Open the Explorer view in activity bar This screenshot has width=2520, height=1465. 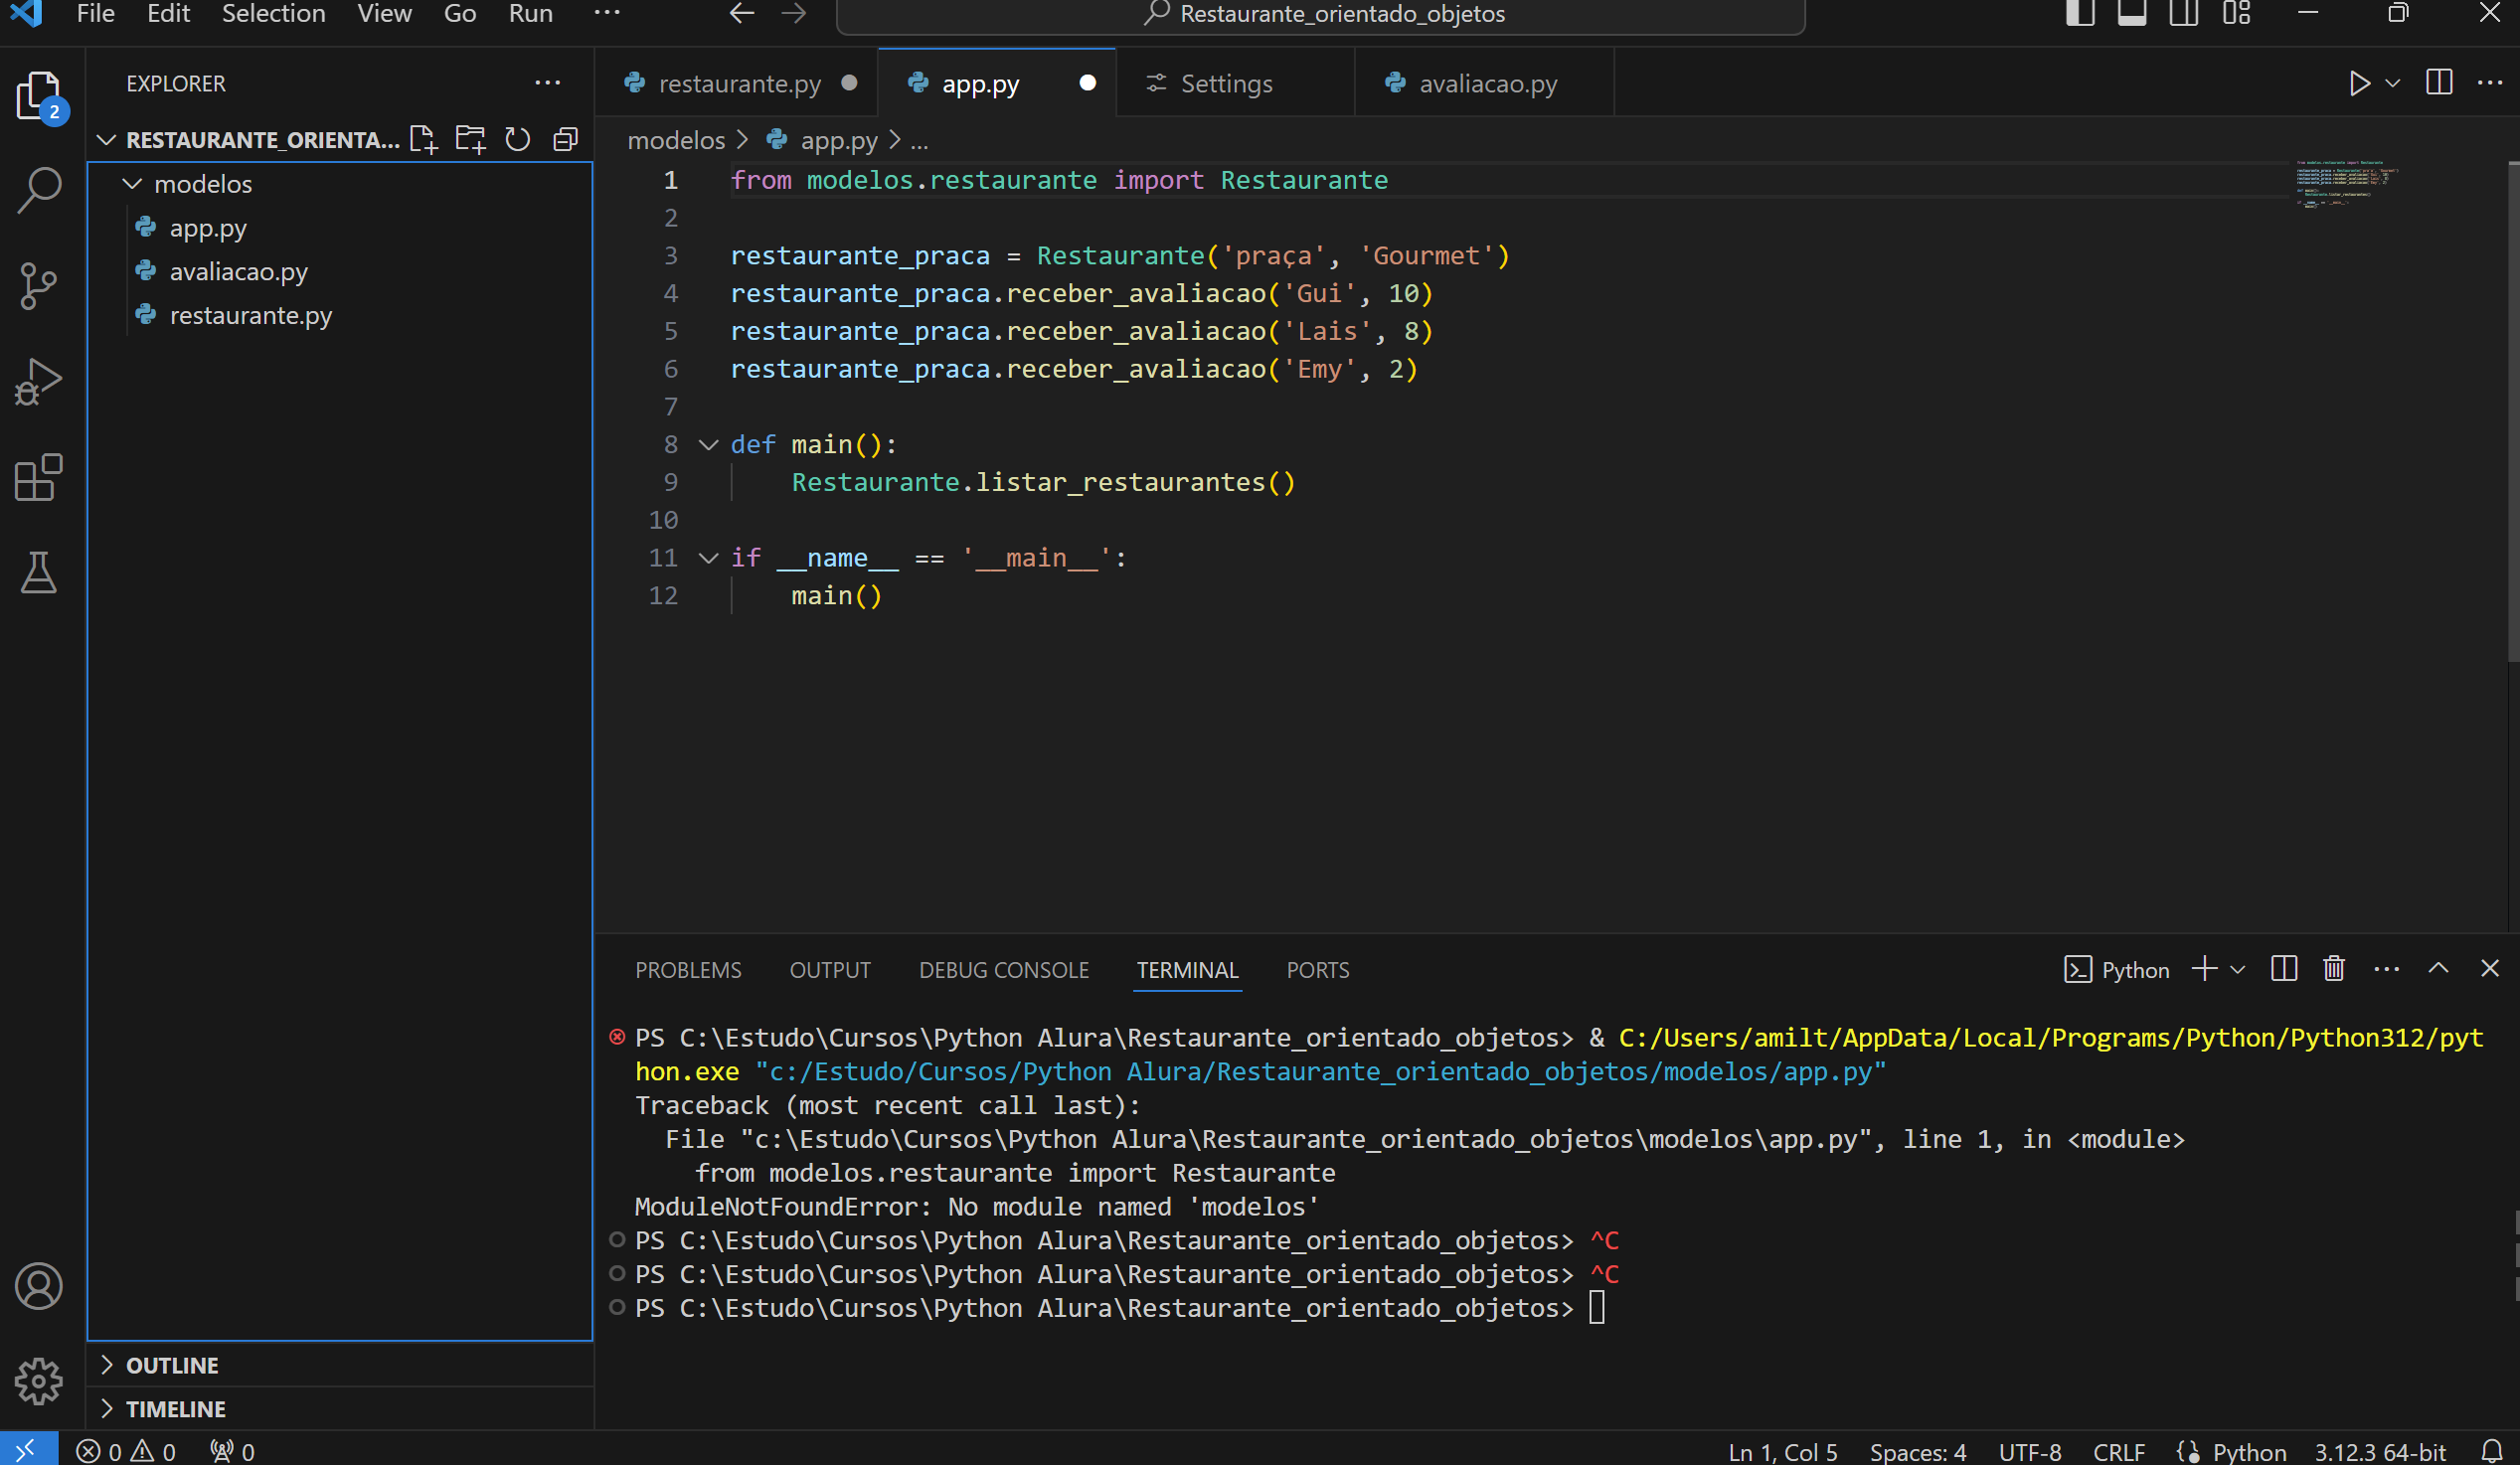(39, 96)
